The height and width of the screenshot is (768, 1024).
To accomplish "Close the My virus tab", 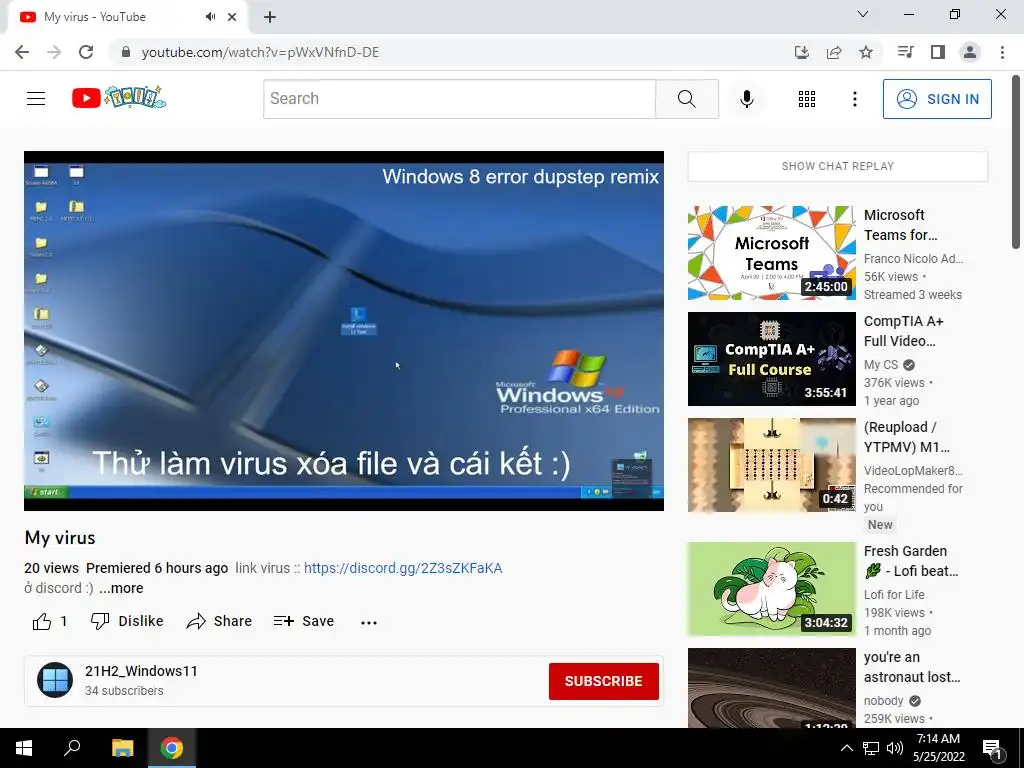I will click(232, 17).
